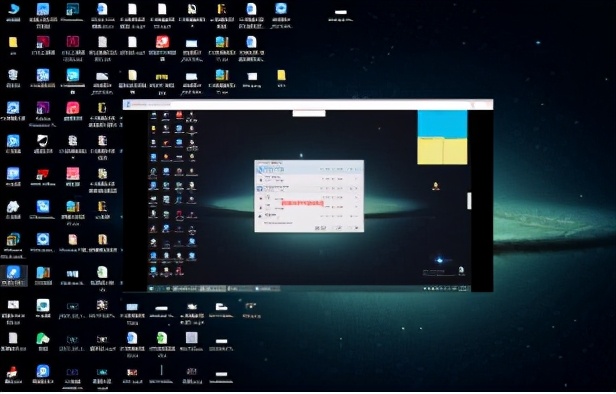
Task: Click the remote viewer window's title bar
Action: point(308,104)
